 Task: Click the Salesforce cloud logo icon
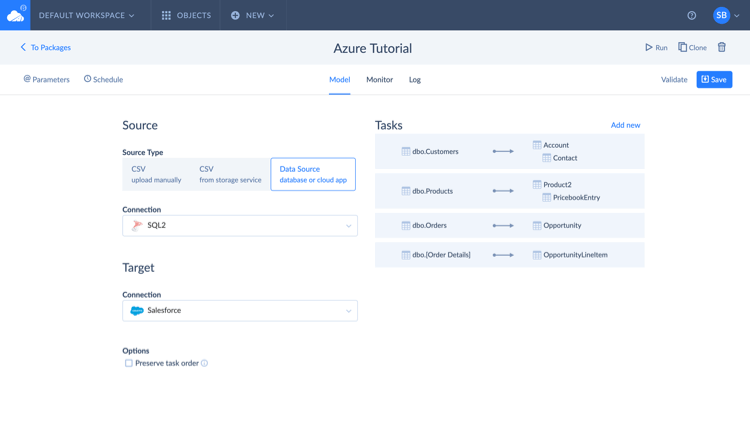pos(137,310)
